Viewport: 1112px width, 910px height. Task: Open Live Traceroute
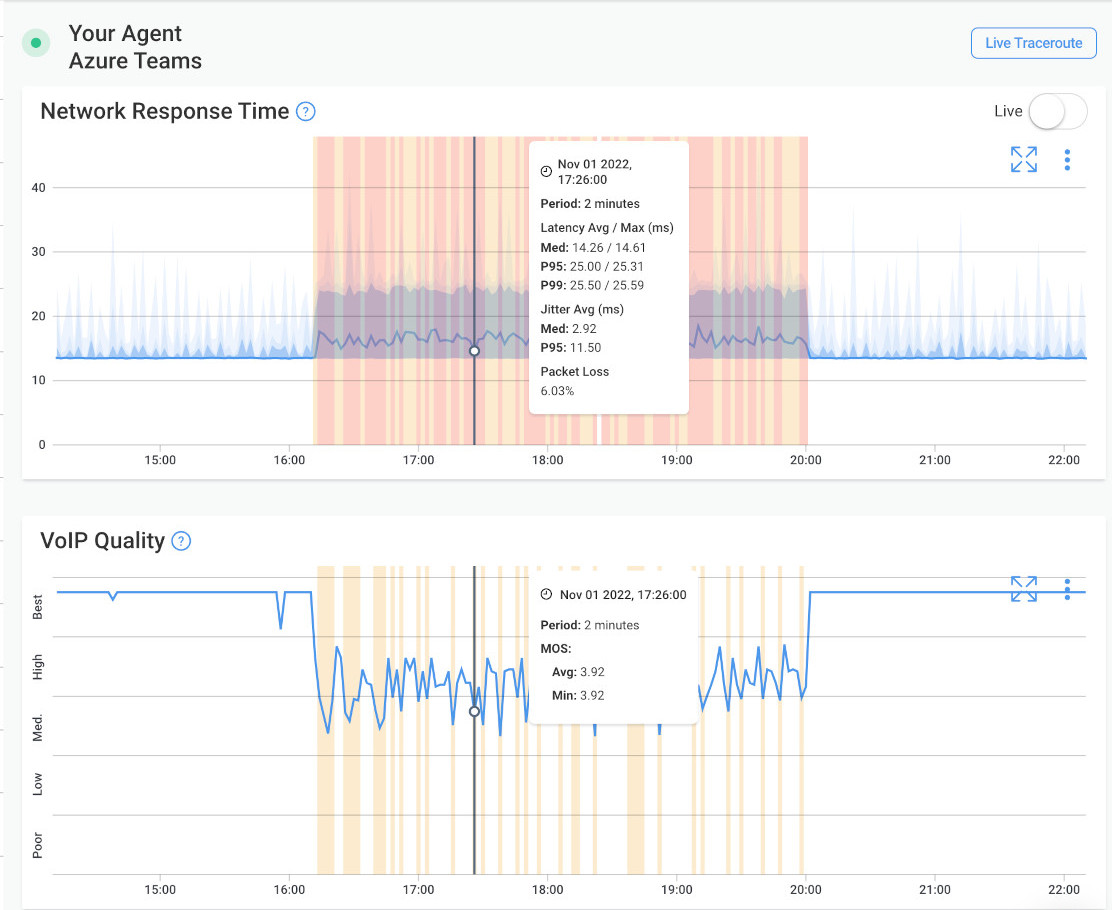[x=1033, y=43]
